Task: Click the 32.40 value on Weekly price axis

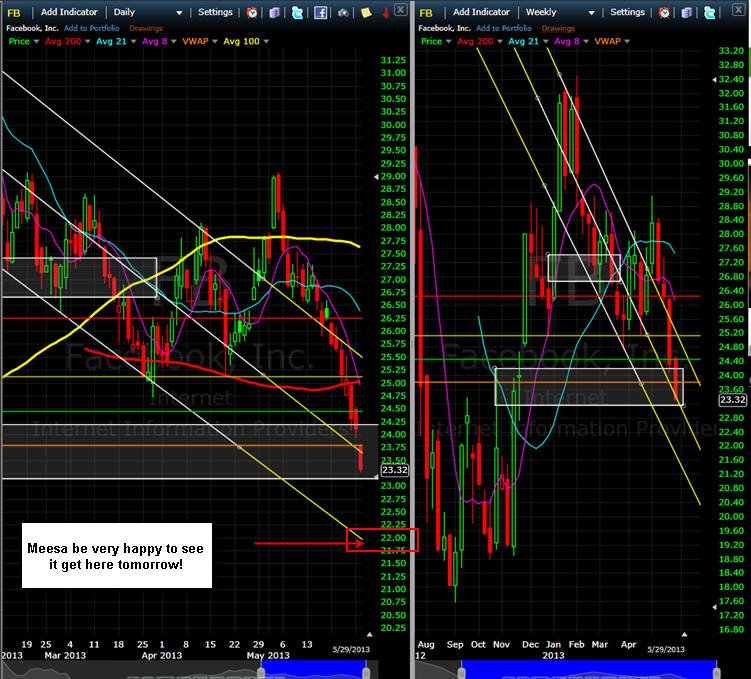Action: click(731, 79)
